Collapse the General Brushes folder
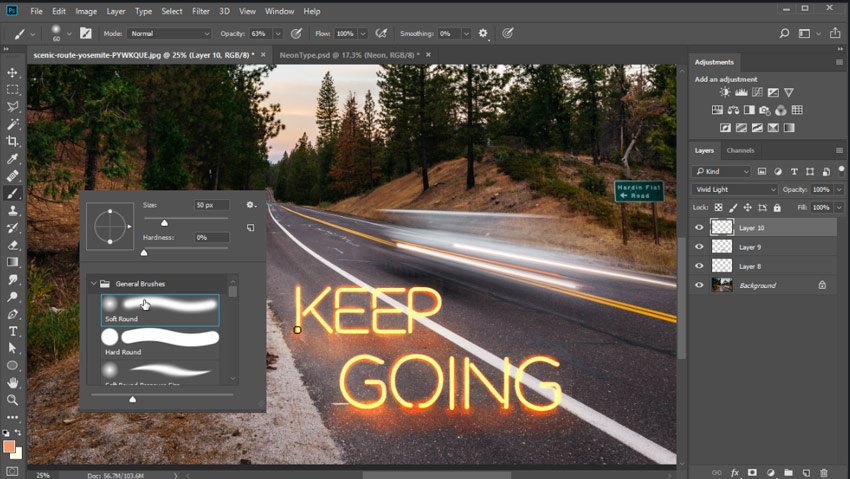This screenshot has width=850, height=479. (x=93, y=284)
